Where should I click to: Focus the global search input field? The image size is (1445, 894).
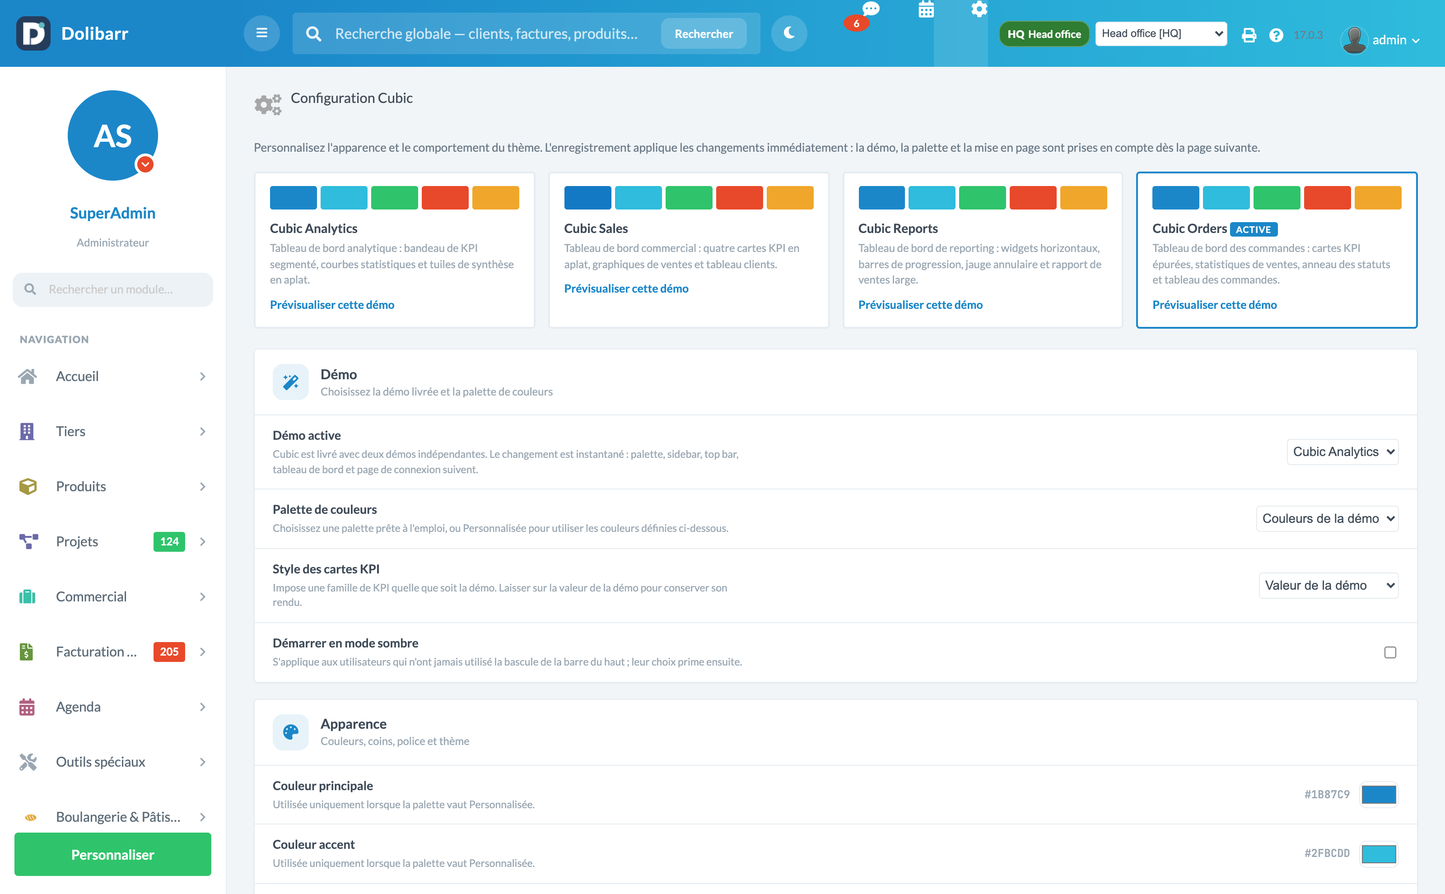click(488, 34)
